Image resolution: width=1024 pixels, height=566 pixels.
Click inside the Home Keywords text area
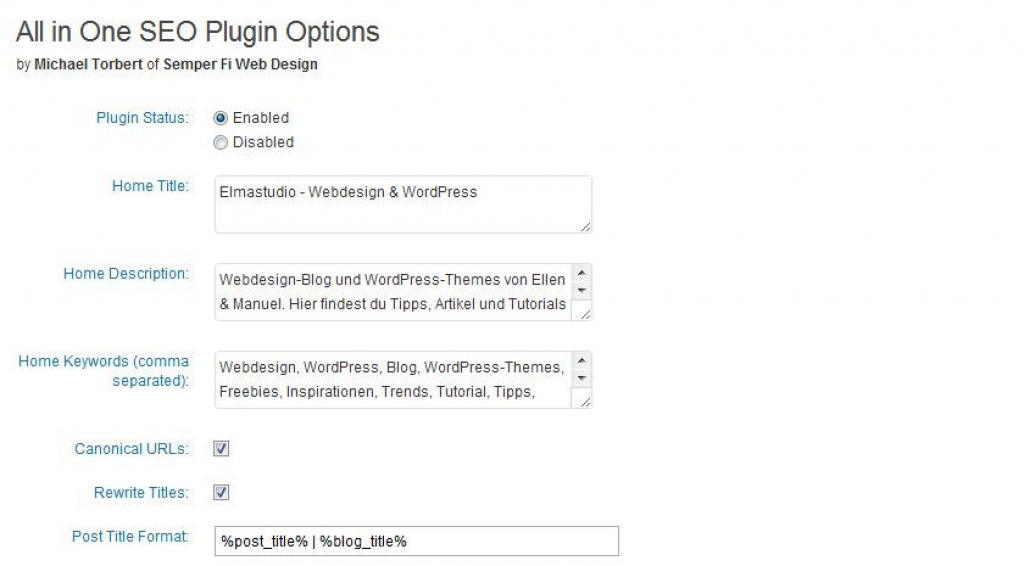(x=392, y=380)
